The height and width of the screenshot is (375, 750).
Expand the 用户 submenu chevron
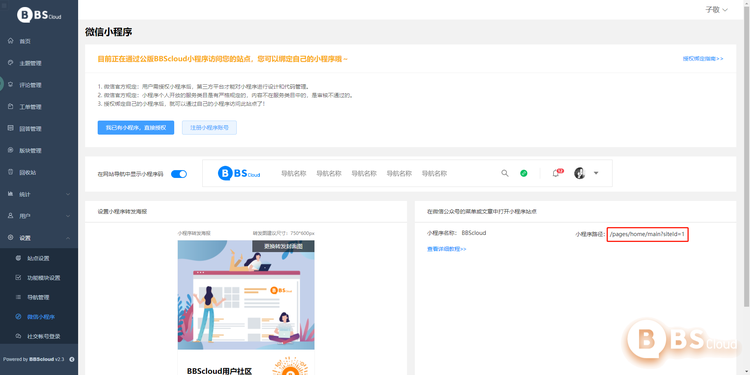pyautogui.click(x=68, y=216)
